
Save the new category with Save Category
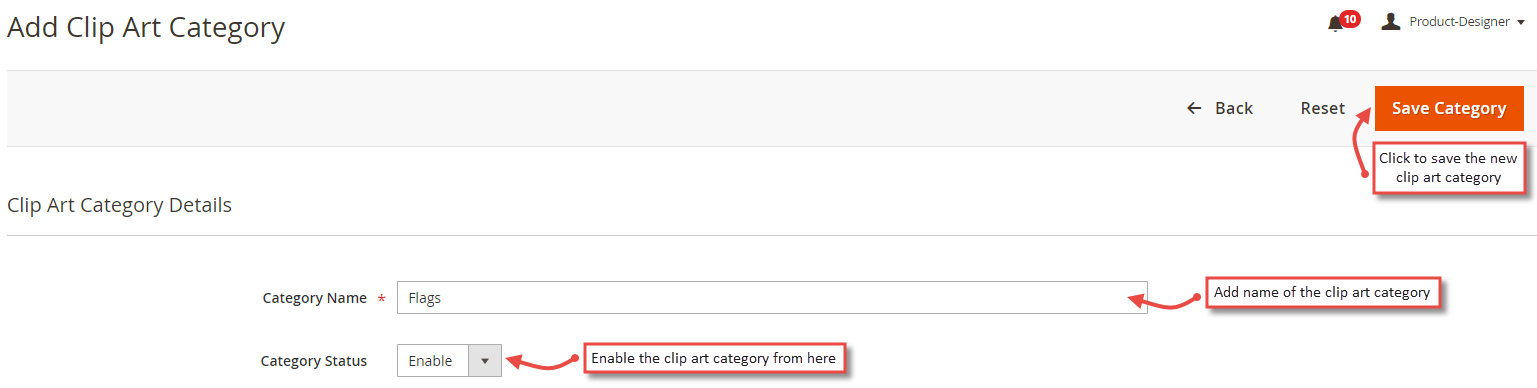point(1449,108)
